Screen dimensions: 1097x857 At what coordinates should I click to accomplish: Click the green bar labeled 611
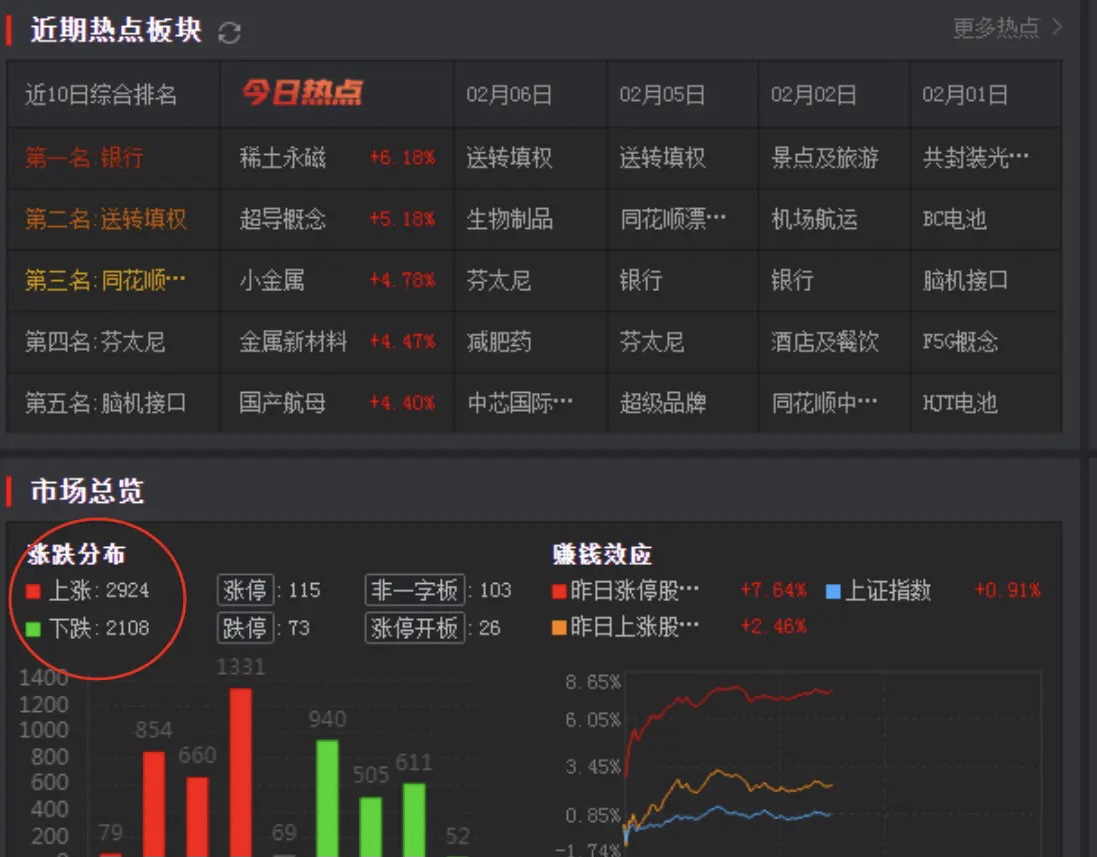(414, 819)
